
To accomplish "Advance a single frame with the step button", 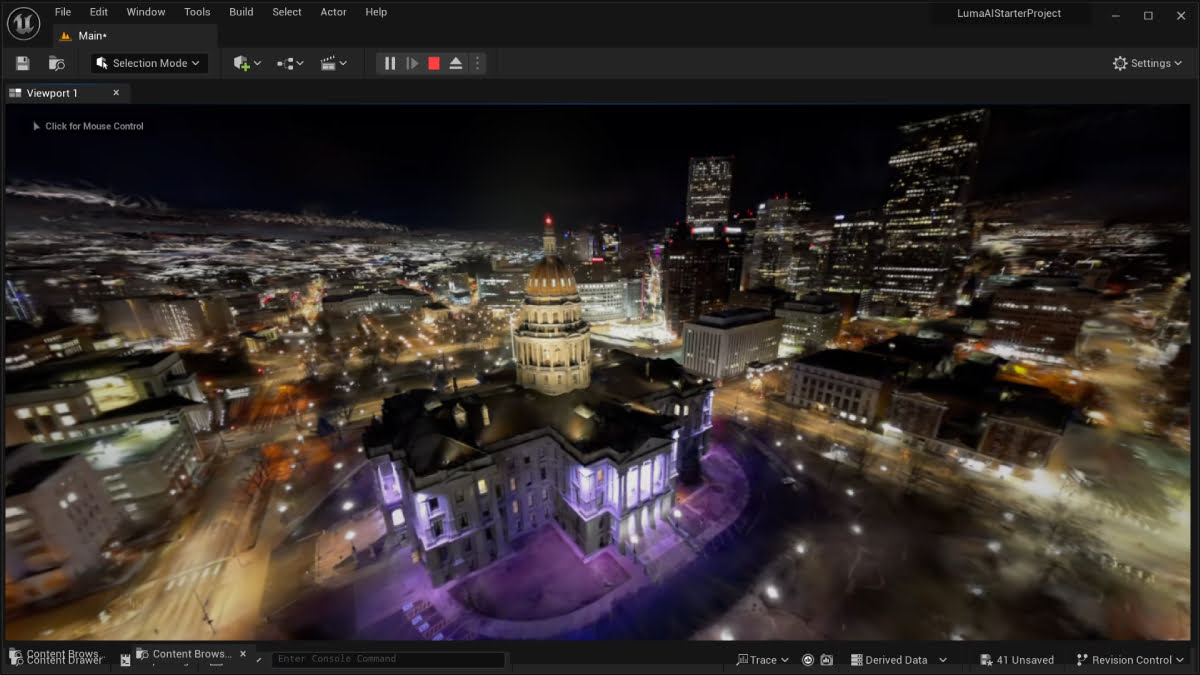I will [412, 63].
